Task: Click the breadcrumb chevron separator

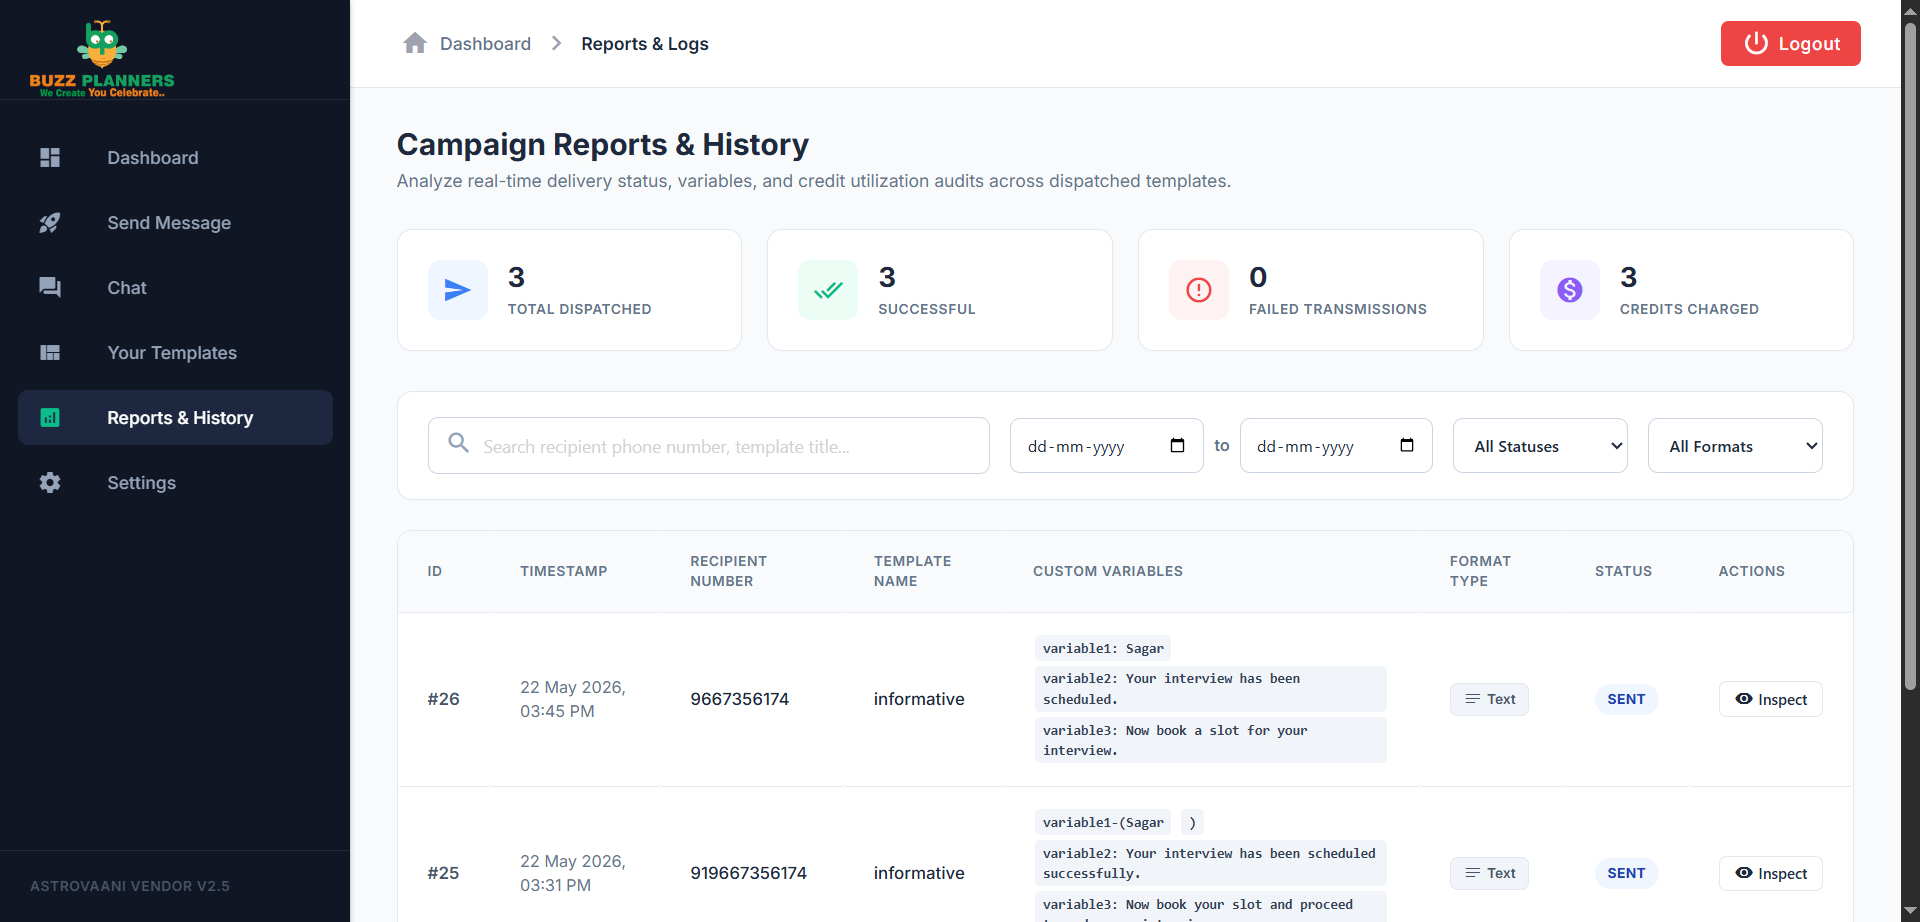Action: pos(557,43)
